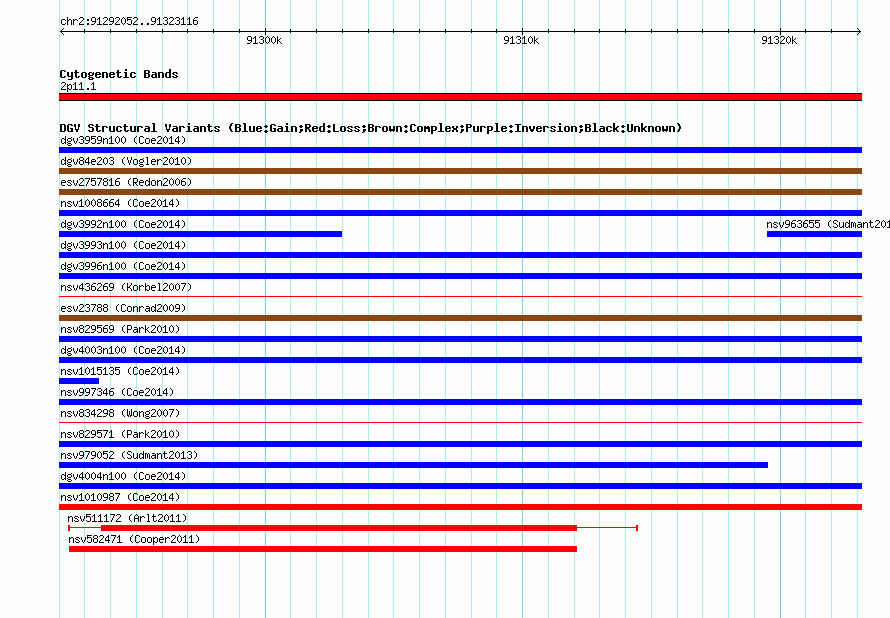This screenshot has height=618, width=890.
Task: Click the DGV Structural Variants track title
Action: (x=371, y=128)
